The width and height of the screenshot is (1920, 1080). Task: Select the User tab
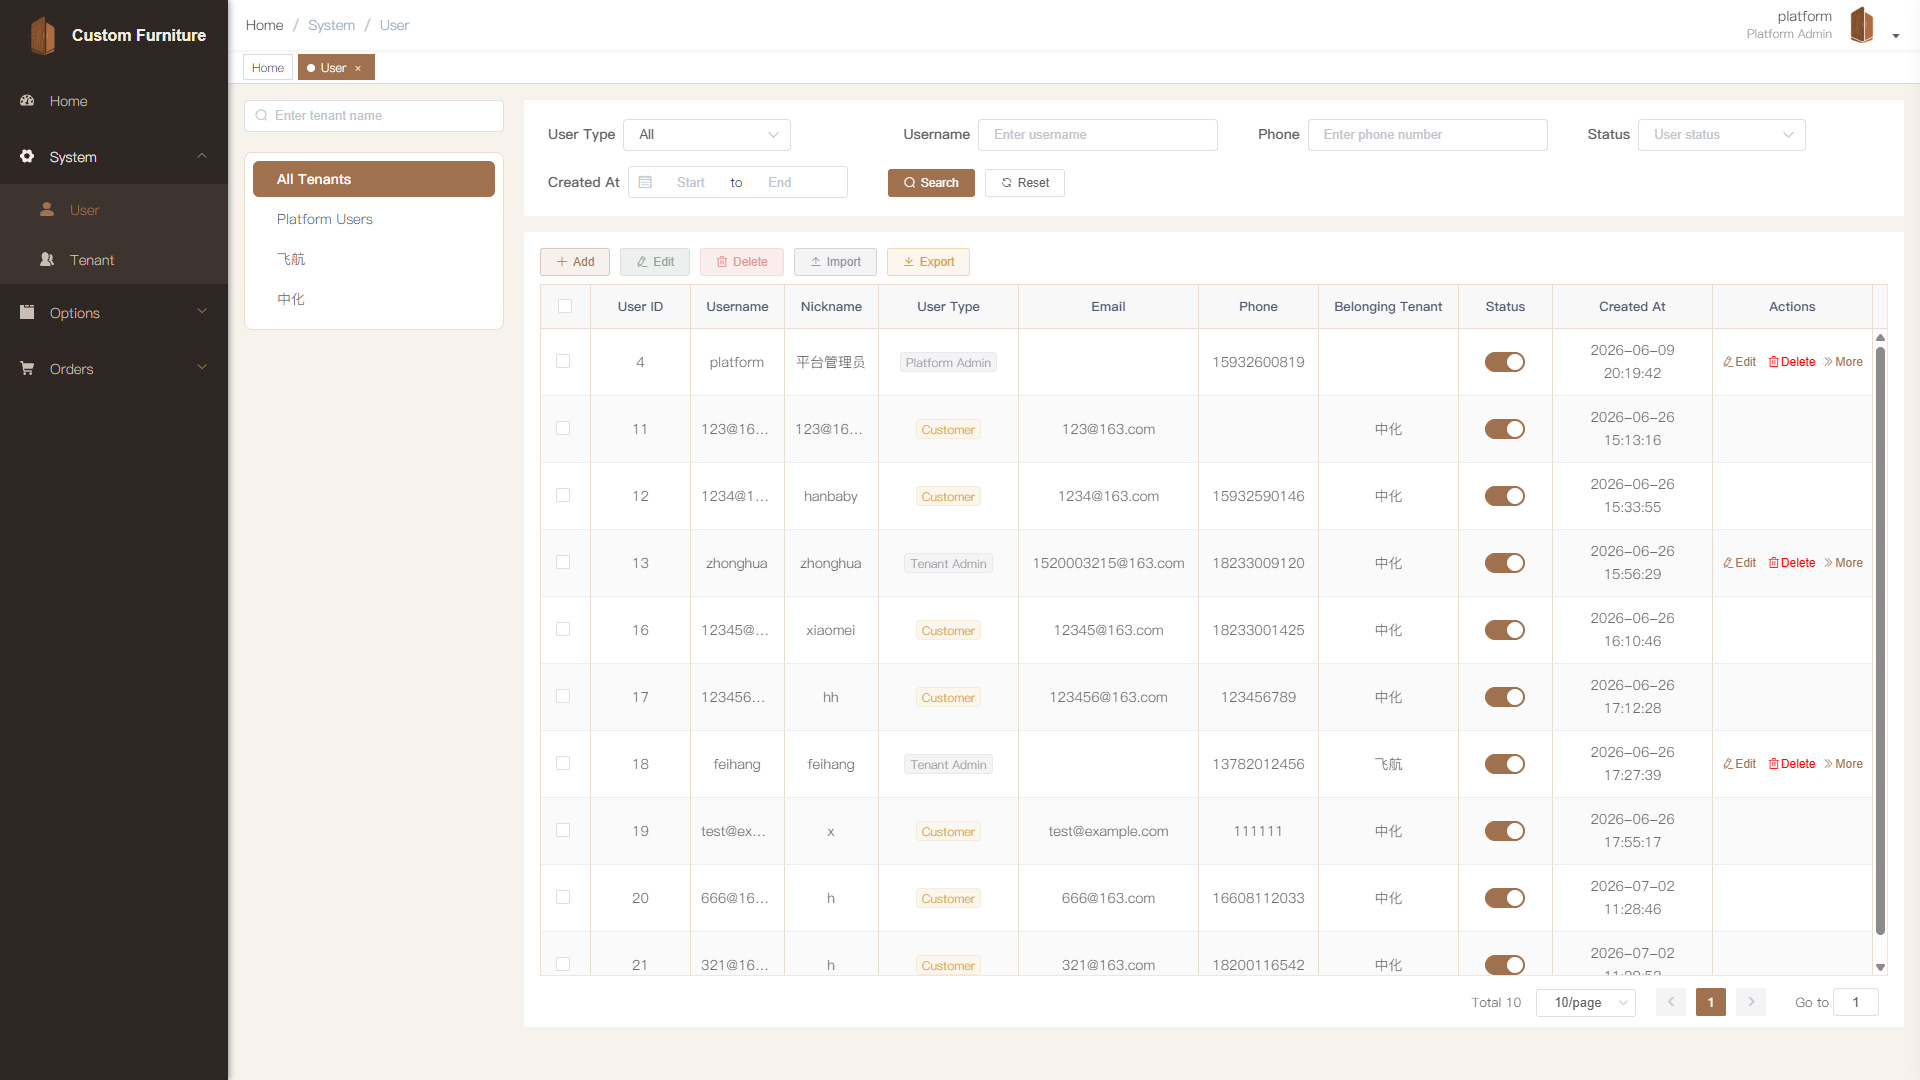pyautogui.click(x=334, y=68)
